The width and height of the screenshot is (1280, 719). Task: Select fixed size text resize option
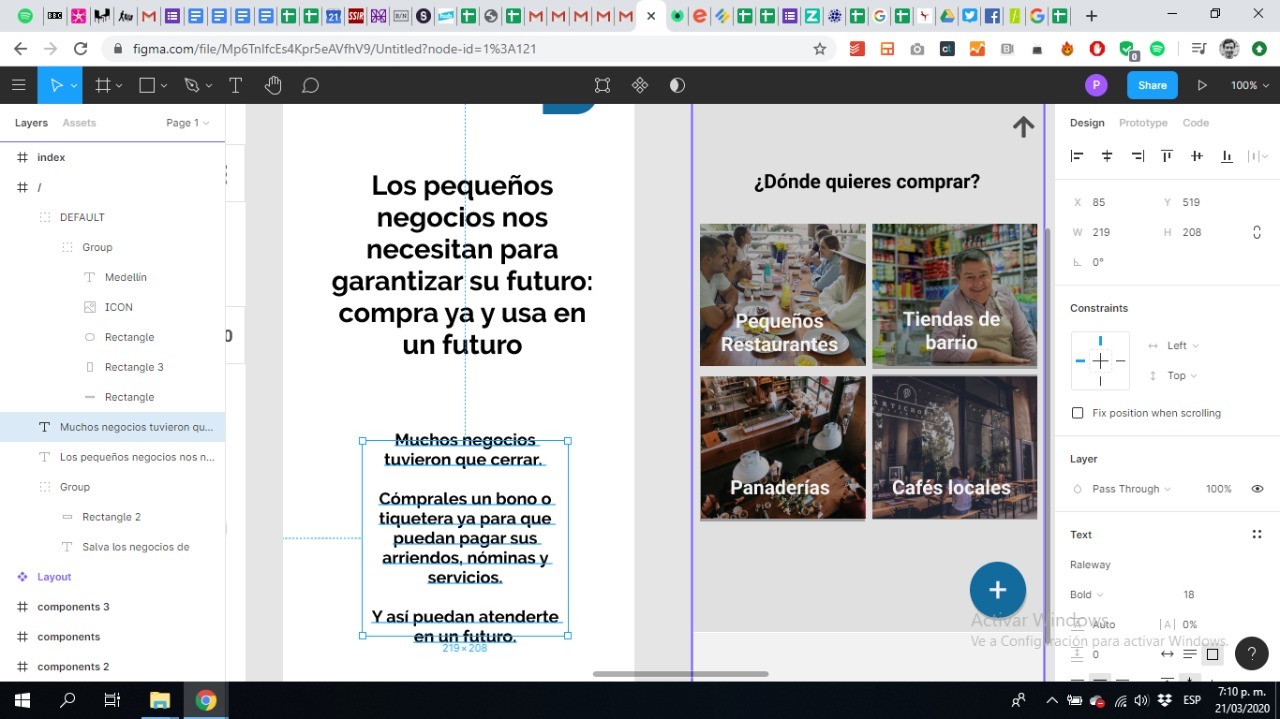[1212, 654]
